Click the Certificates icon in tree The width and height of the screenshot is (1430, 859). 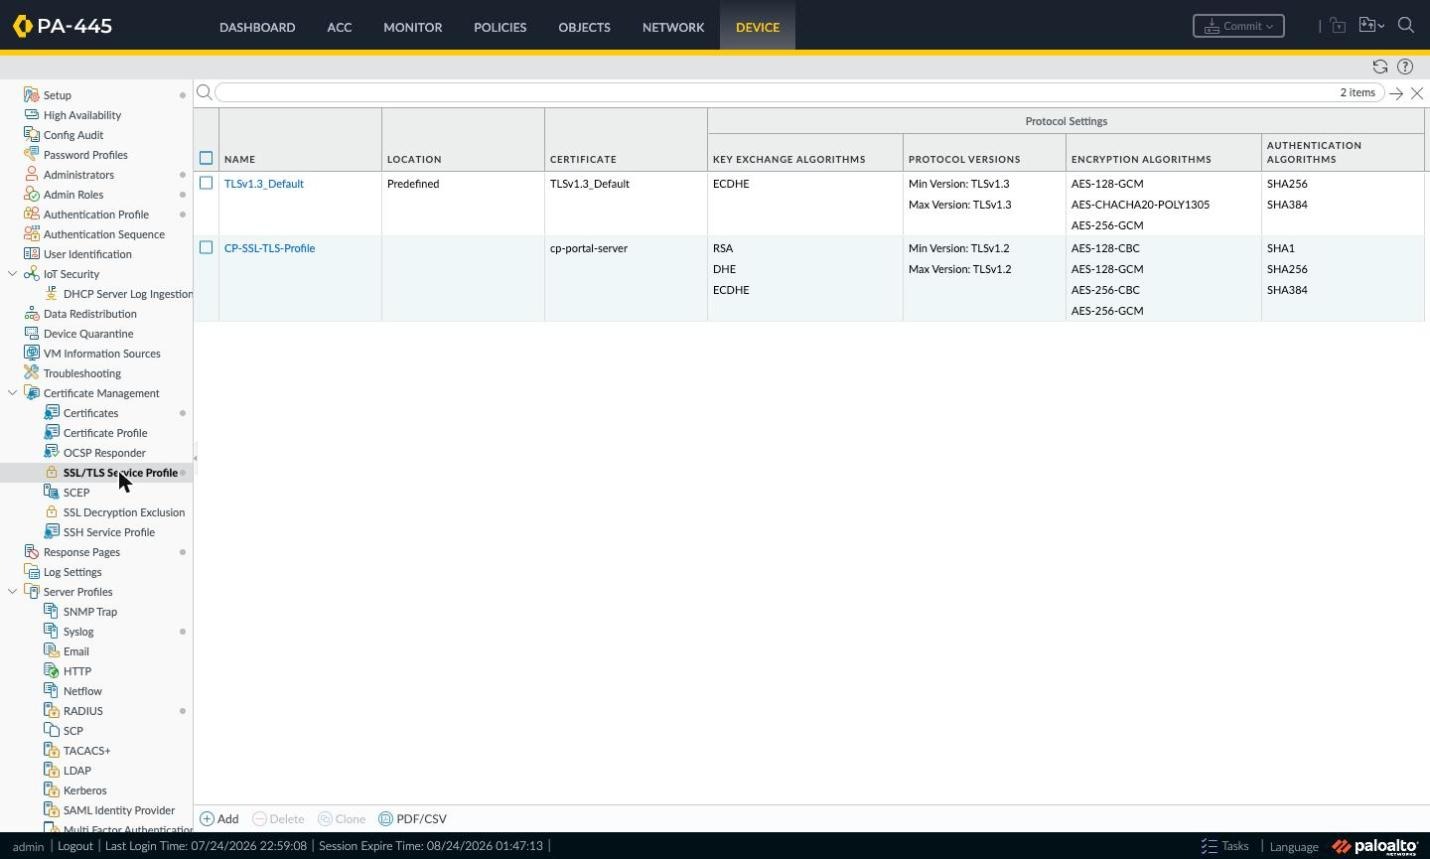click(51, 413)
